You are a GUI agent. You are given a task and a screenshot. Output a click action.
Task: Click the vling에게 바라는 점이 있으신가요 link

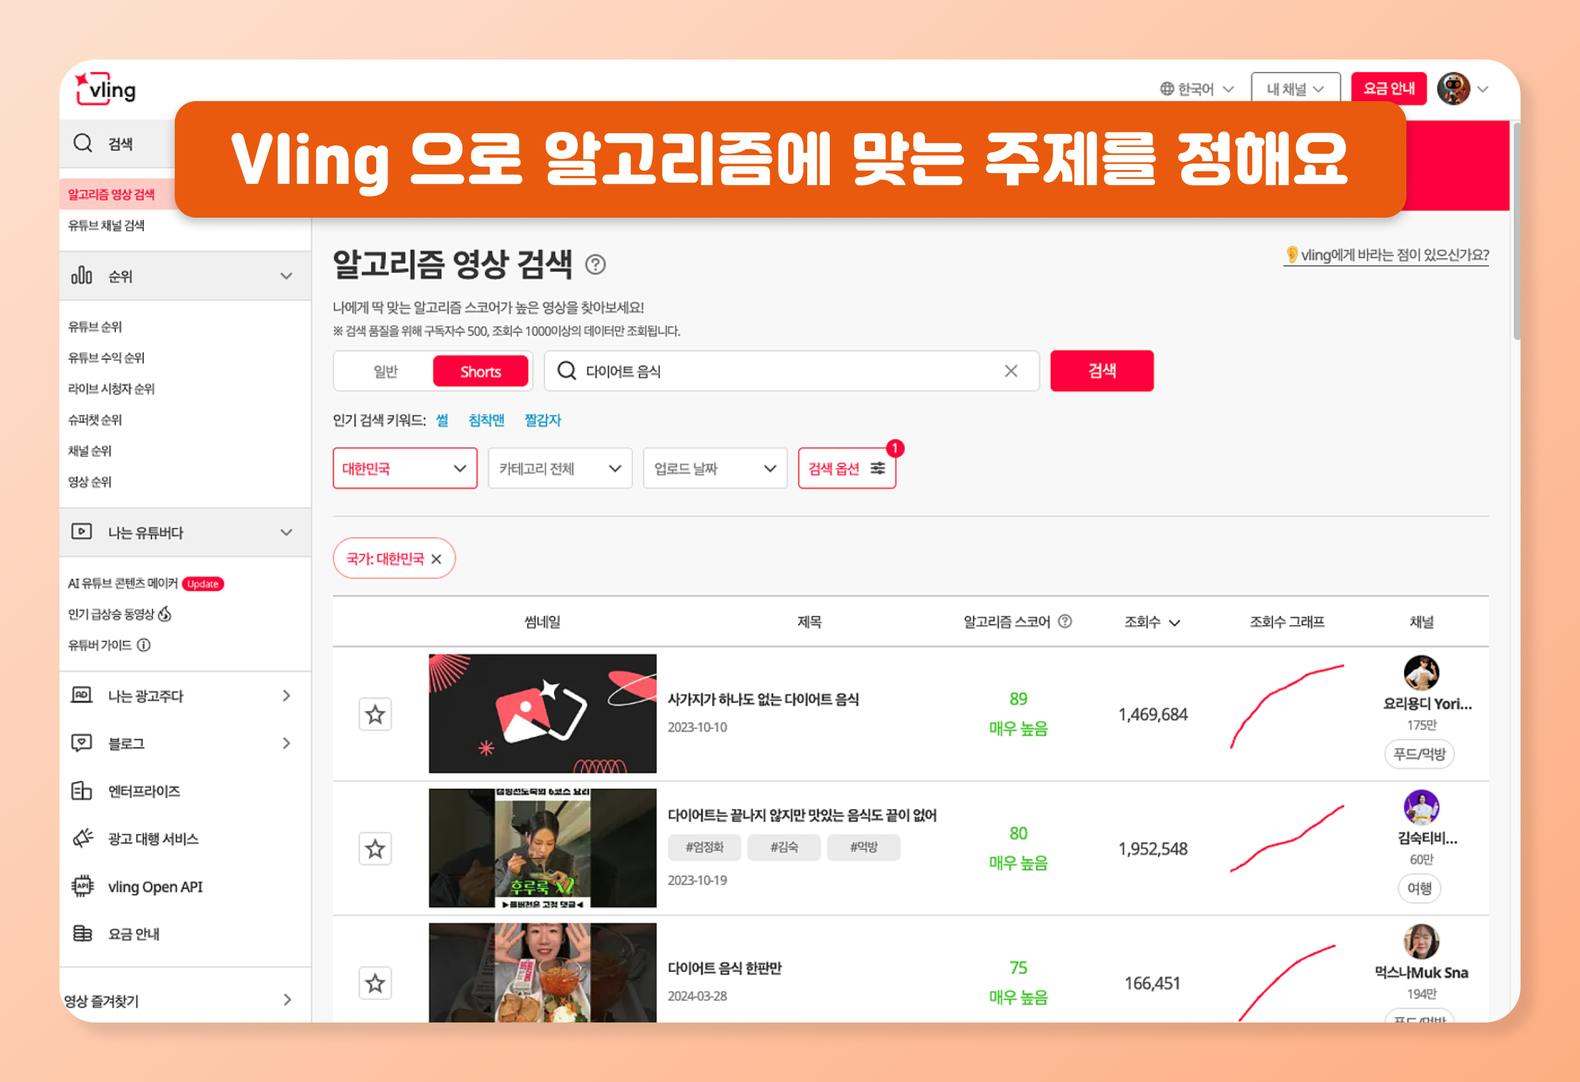pos(1387,255)
